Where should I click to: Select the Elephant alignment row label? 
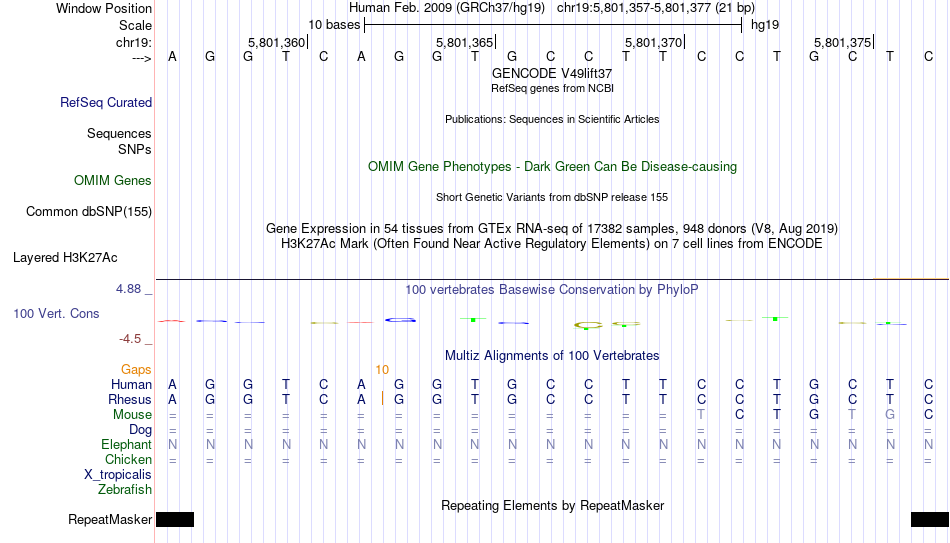click(x=126, y=445)
